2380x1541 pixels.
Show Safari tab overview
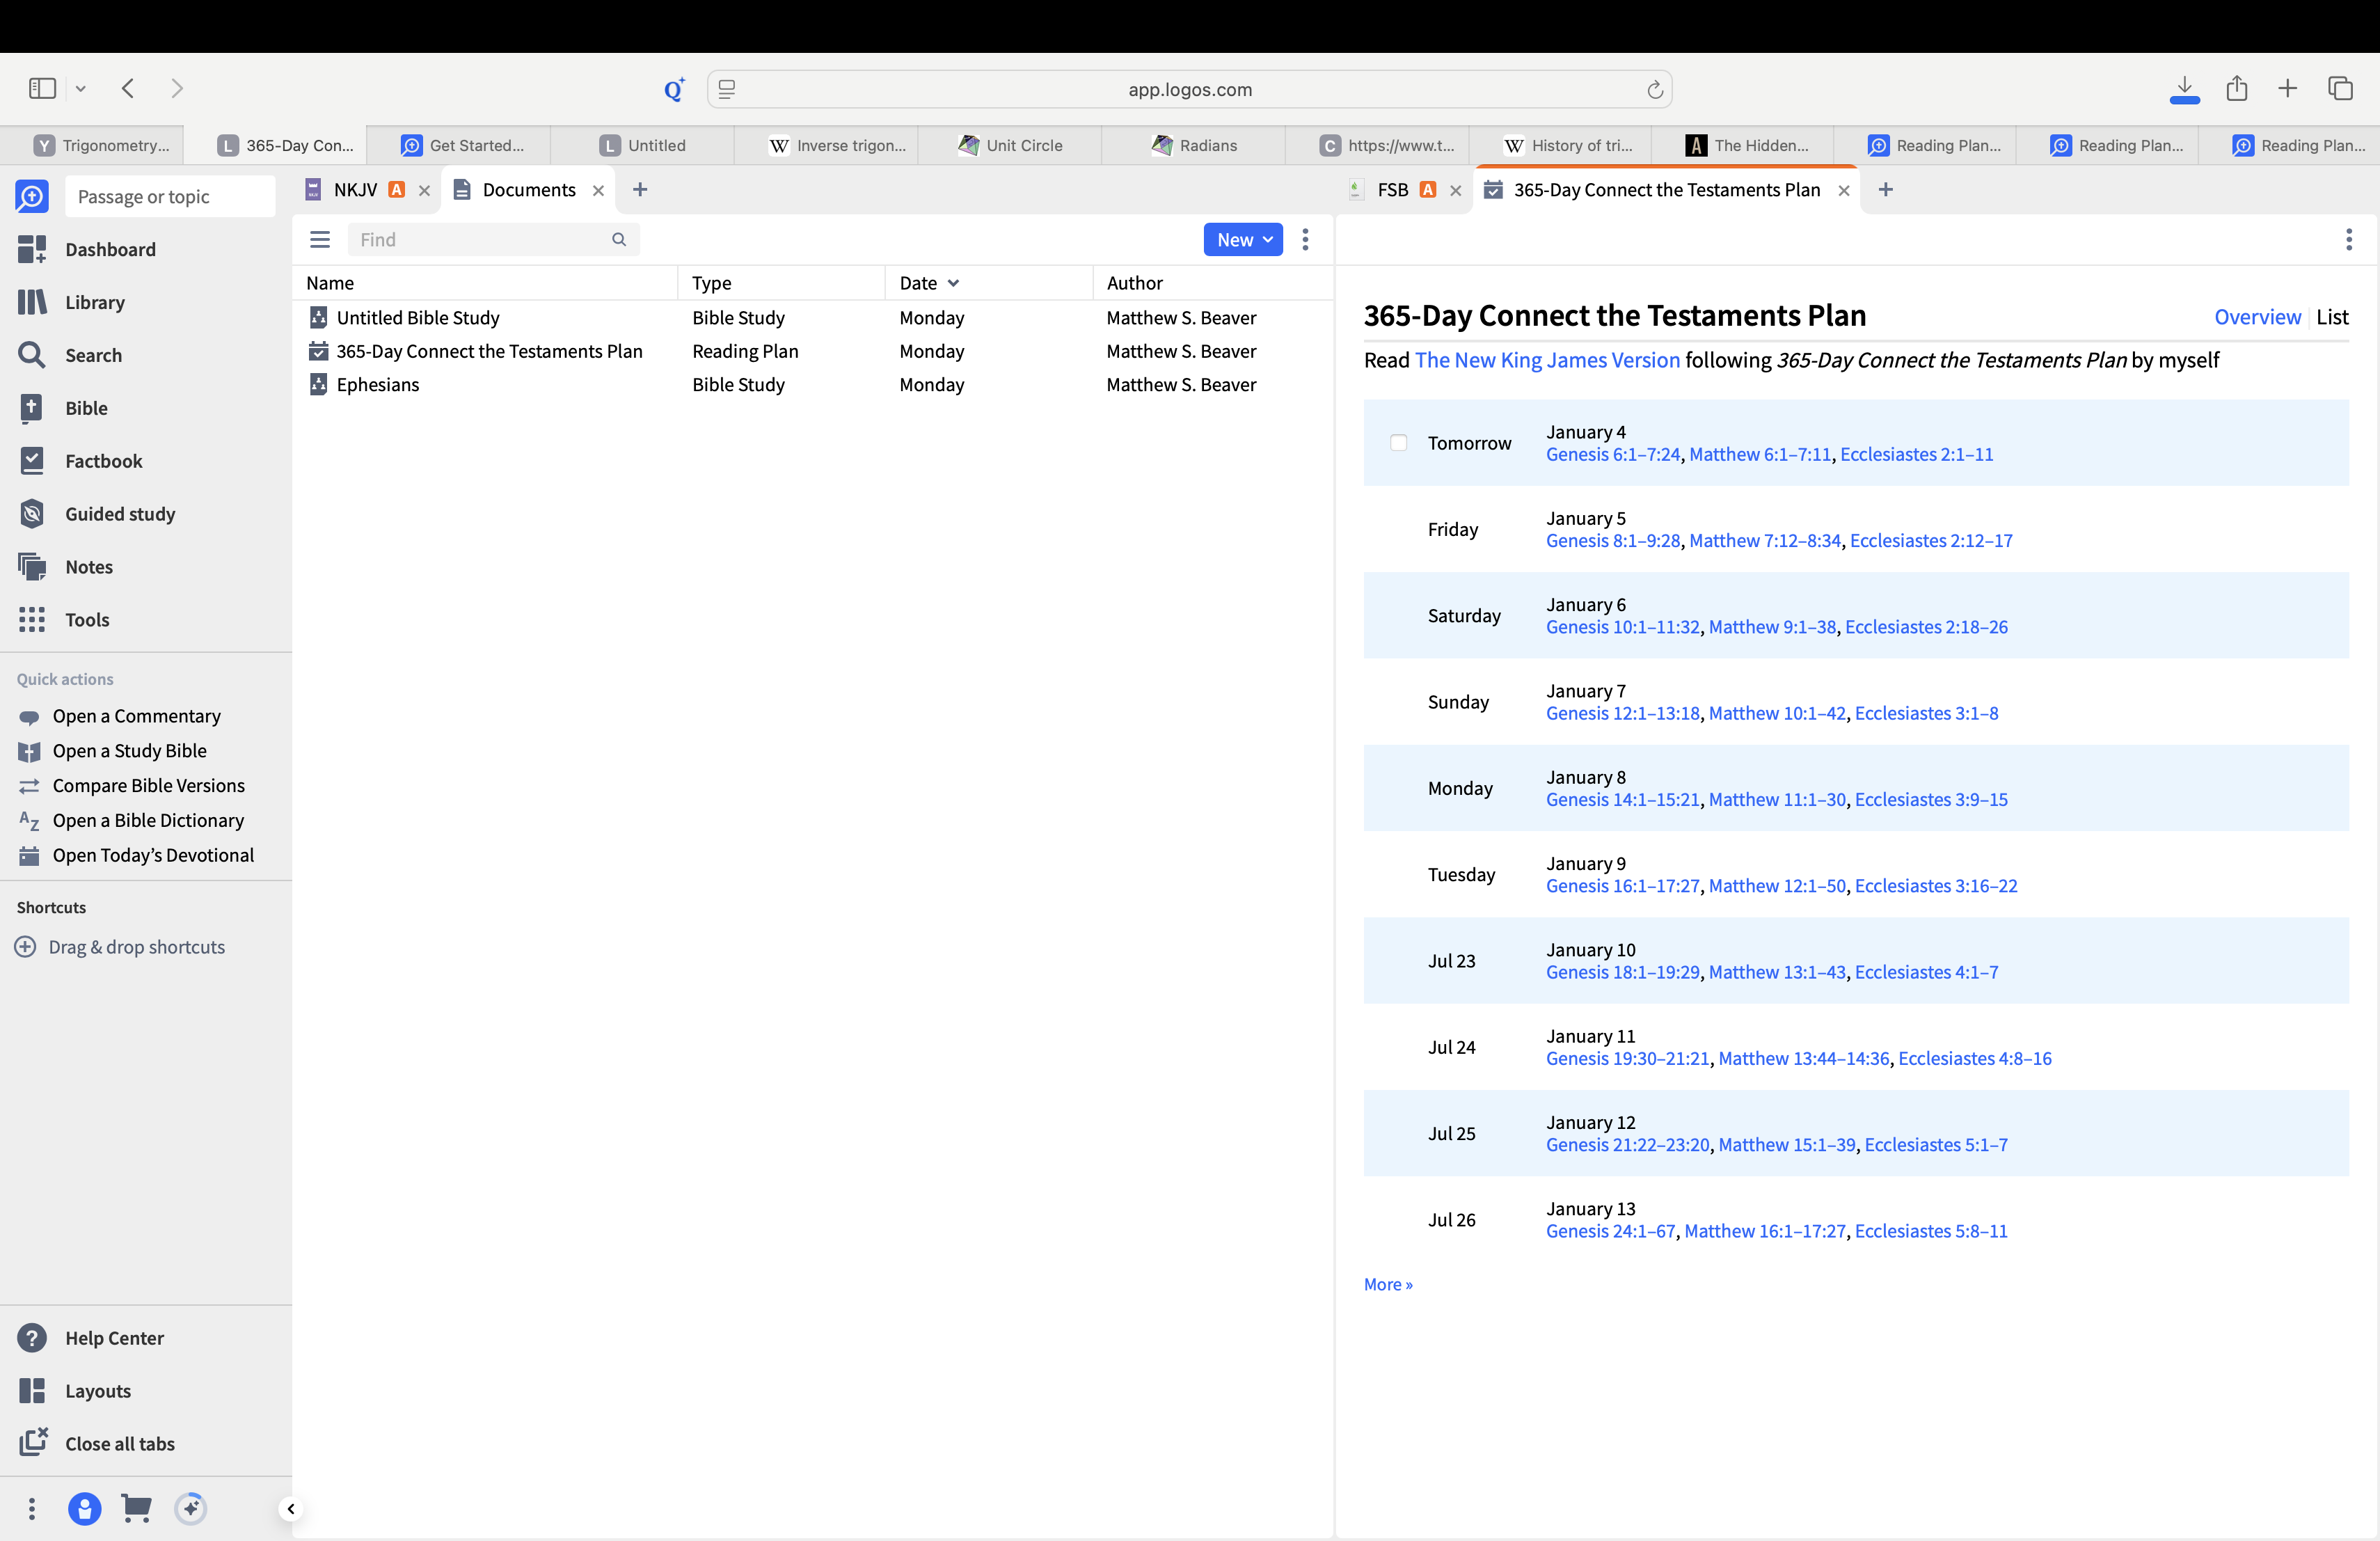2341,89
